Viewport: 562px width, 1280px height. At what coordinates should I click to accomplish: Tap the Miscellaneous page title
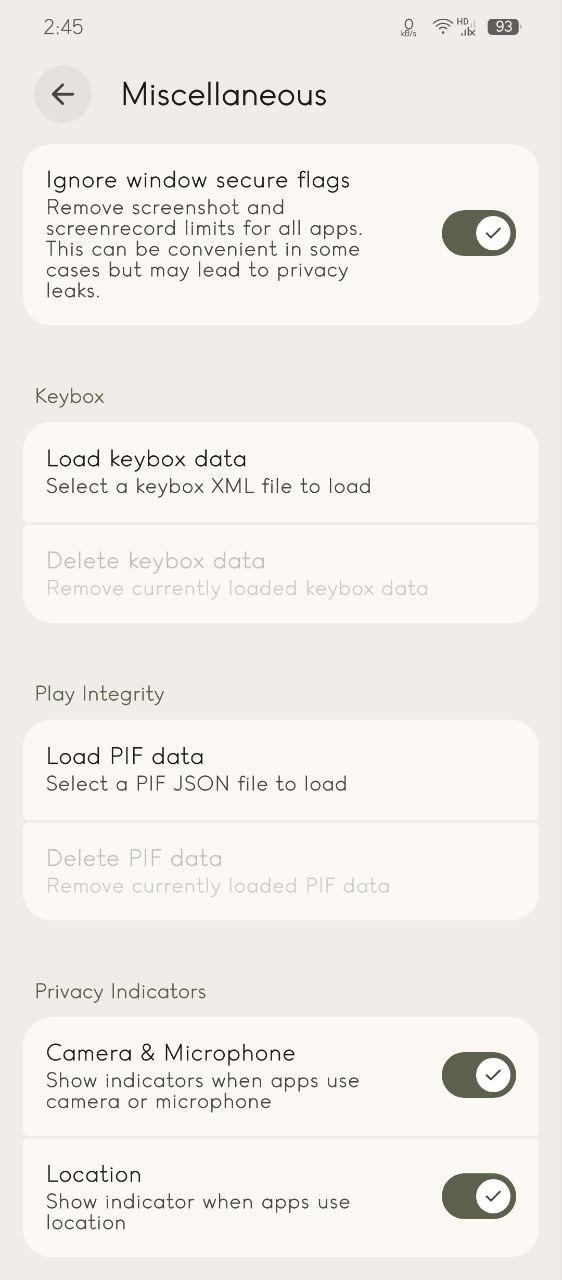tap(224, 95)
